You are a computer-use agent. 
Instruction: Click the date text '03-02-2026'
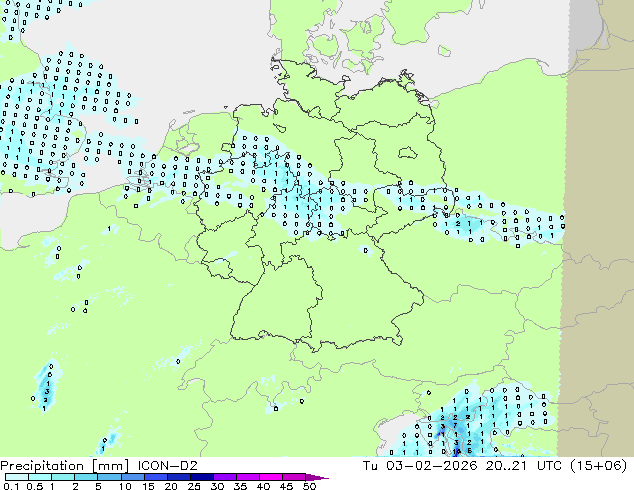click(x=431, y=466)
